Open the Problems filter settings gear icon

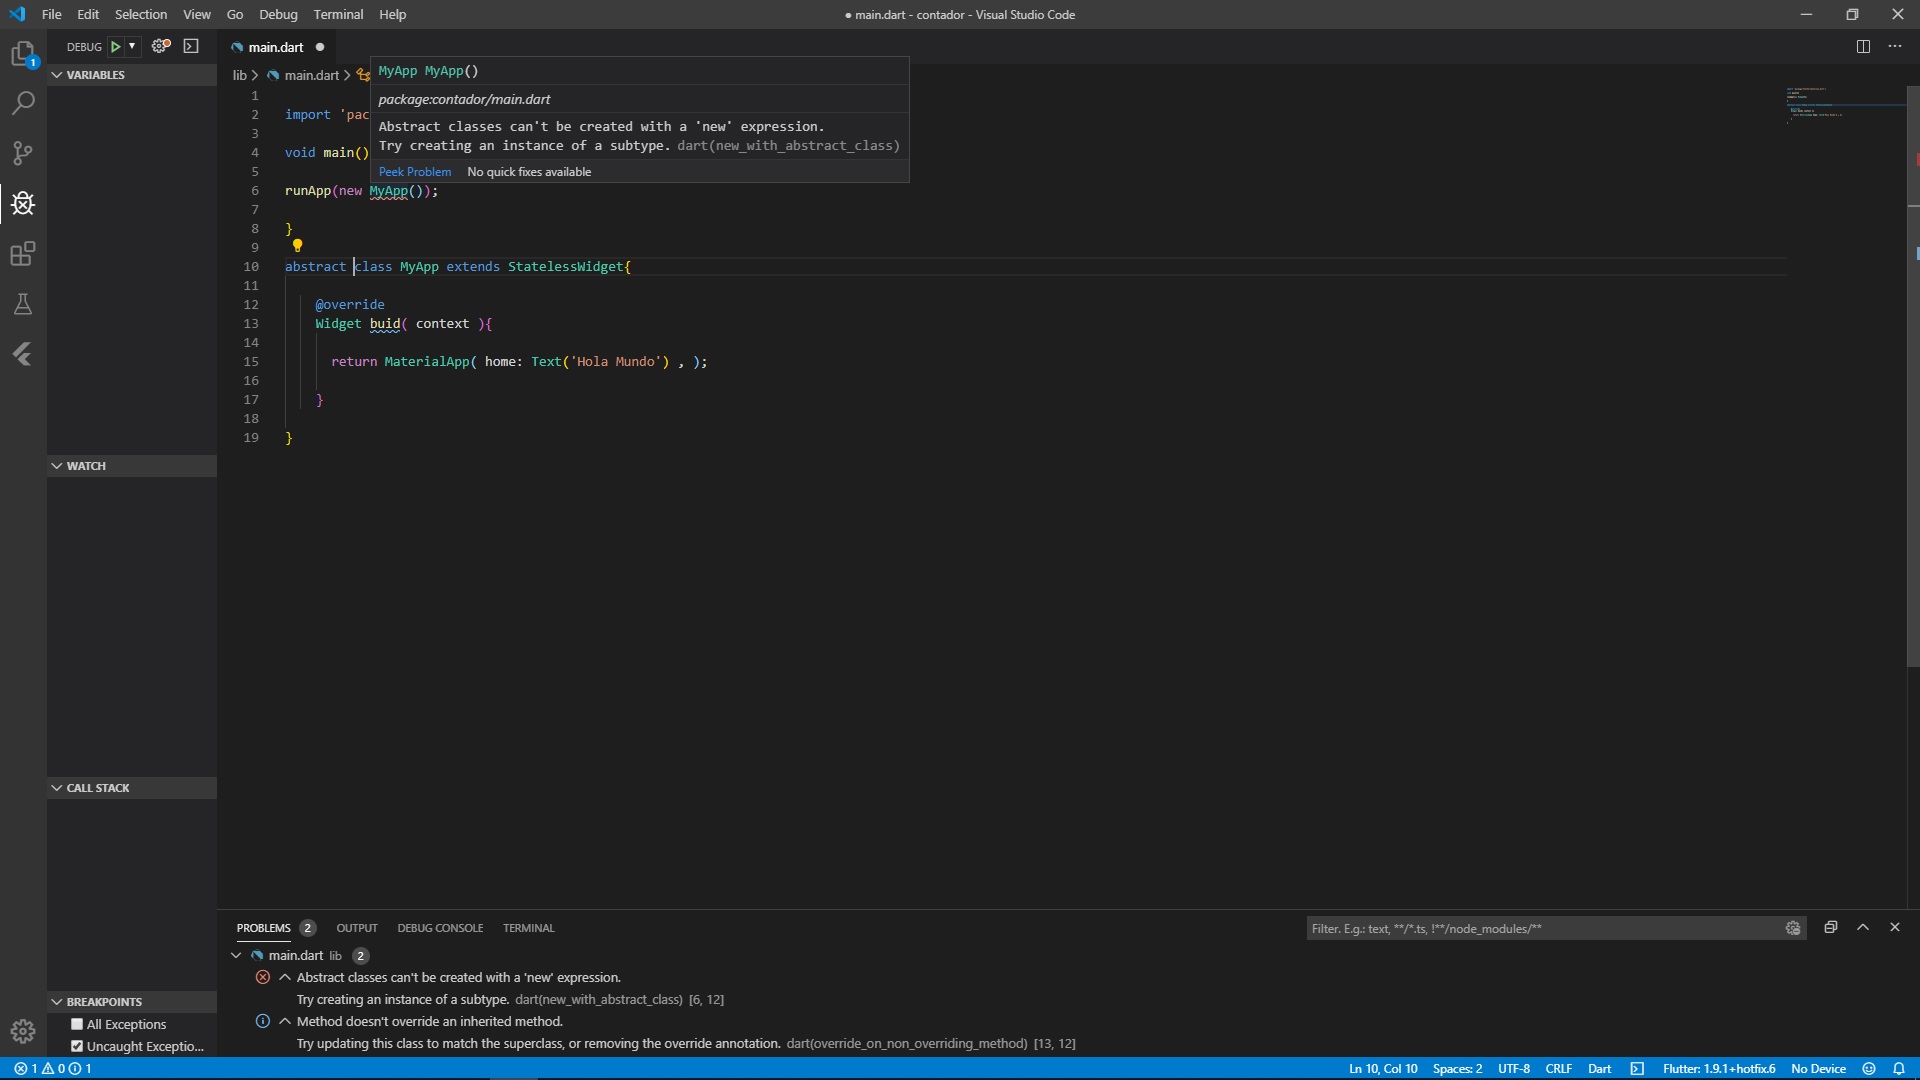click(x=1793, y=928)
